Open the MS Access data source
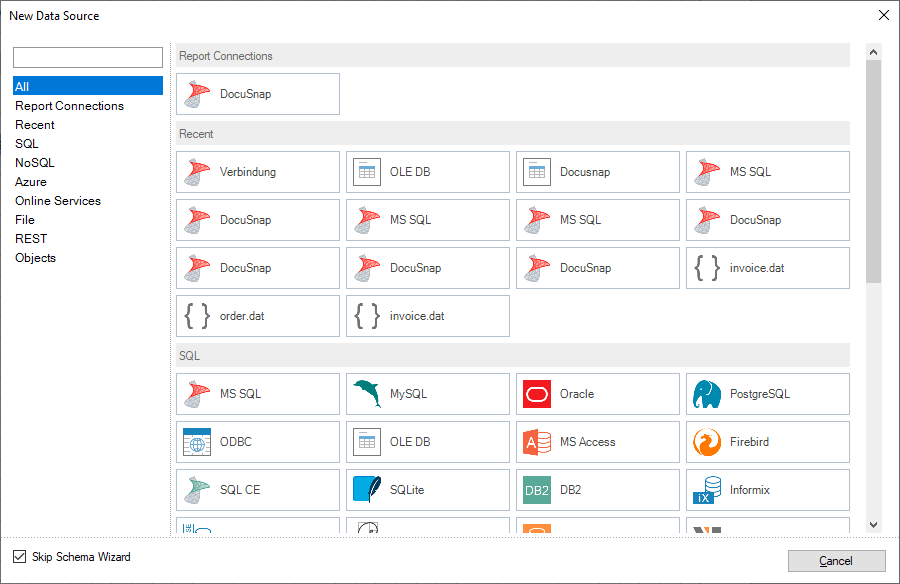Screen dimensions: 900x584 (x=598, y=442)
